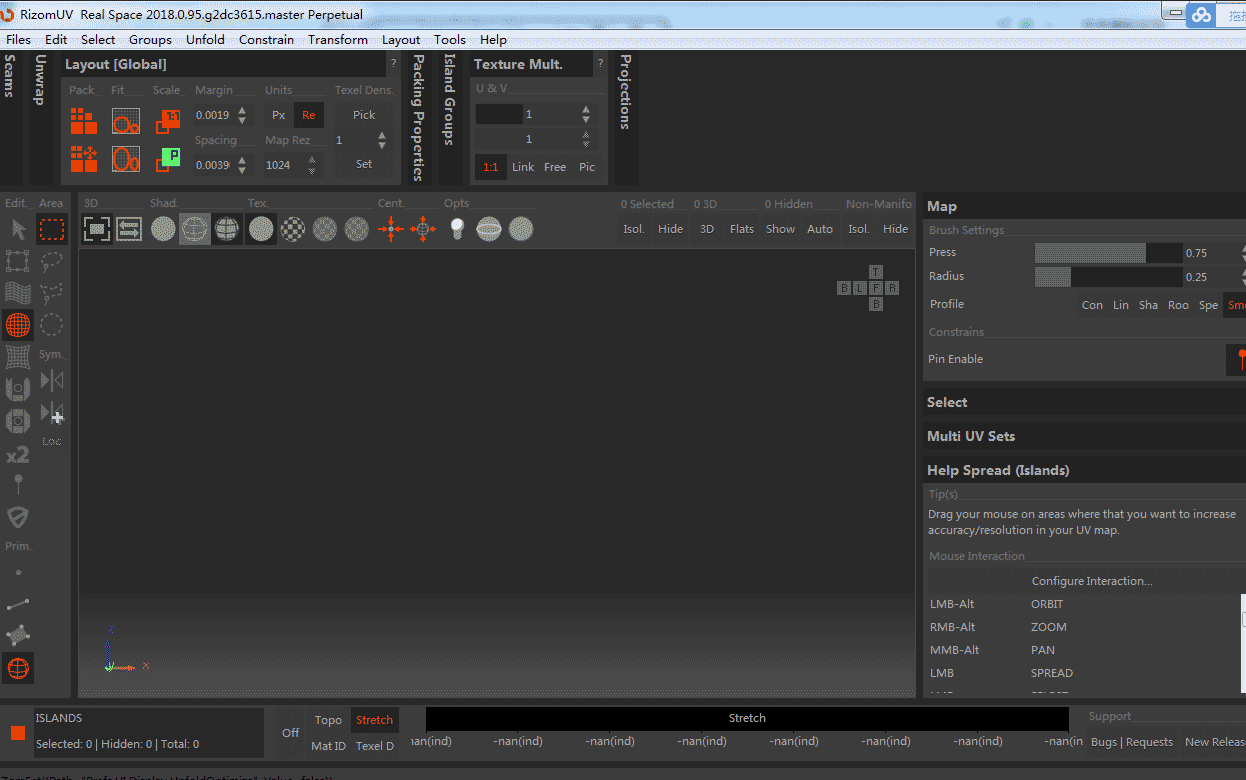Switch units to Px
Screen dimensions: 1246x780
point(279,115)
